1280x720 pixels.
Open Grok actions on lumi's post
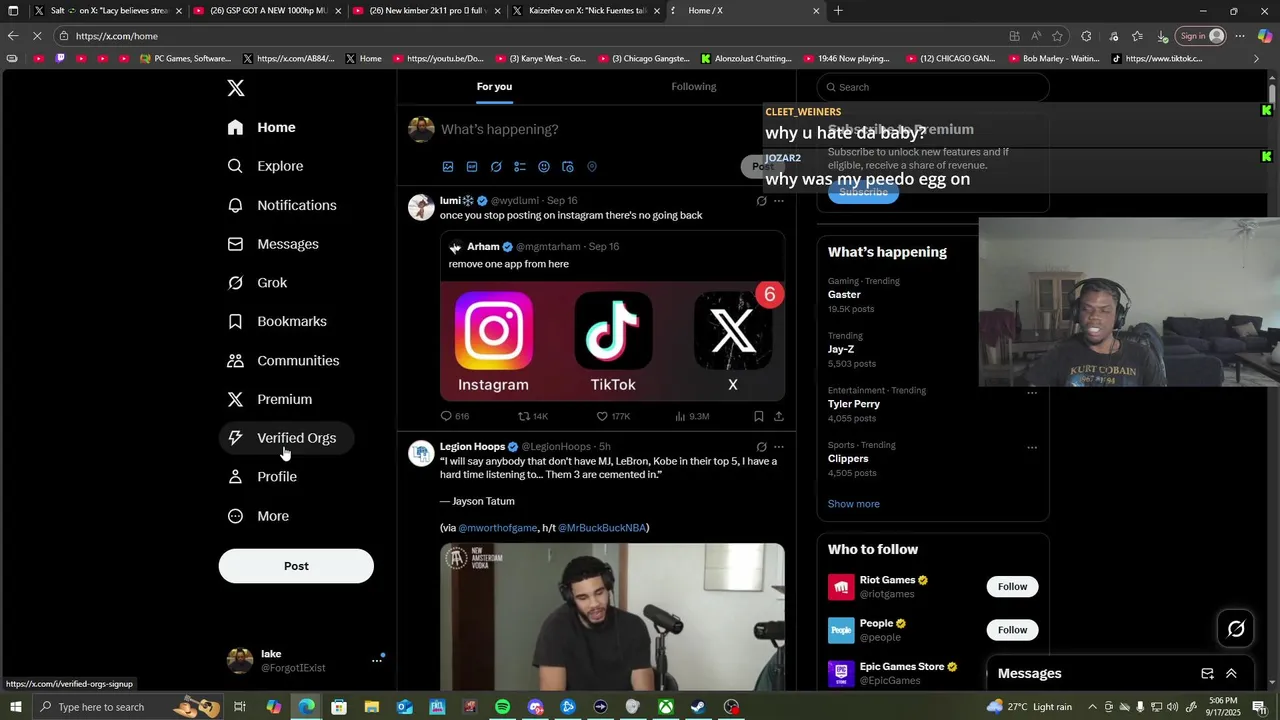[761, 201]
